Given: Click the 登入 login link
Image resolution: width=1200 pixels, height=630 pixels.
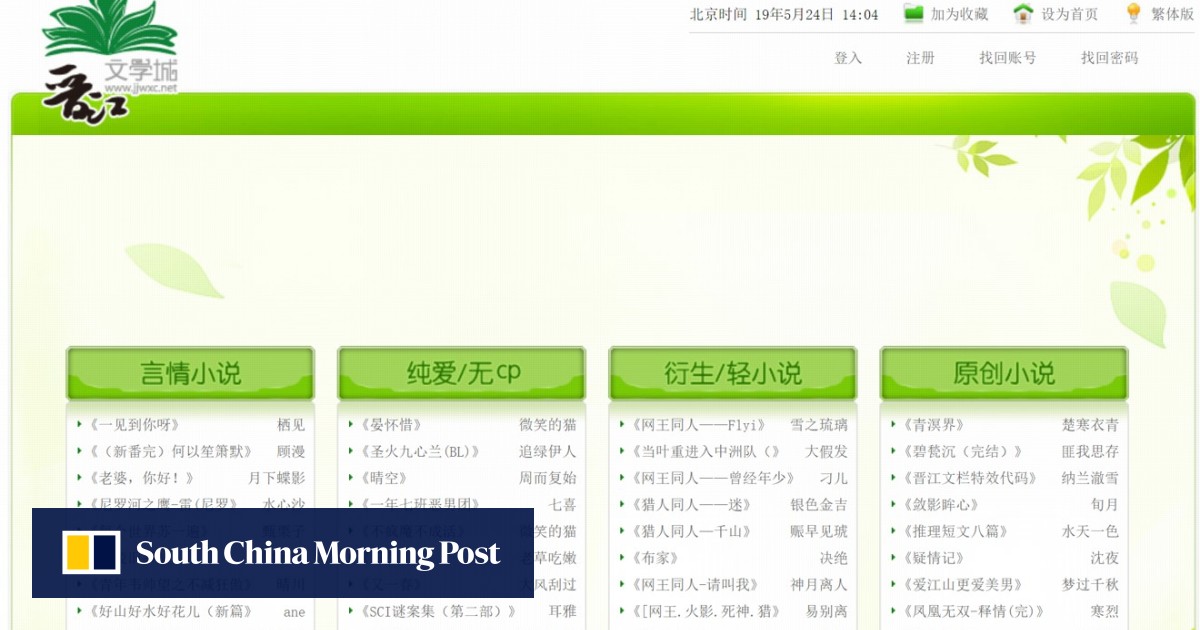Looking at the screenshot, I should tap(848, 58).
